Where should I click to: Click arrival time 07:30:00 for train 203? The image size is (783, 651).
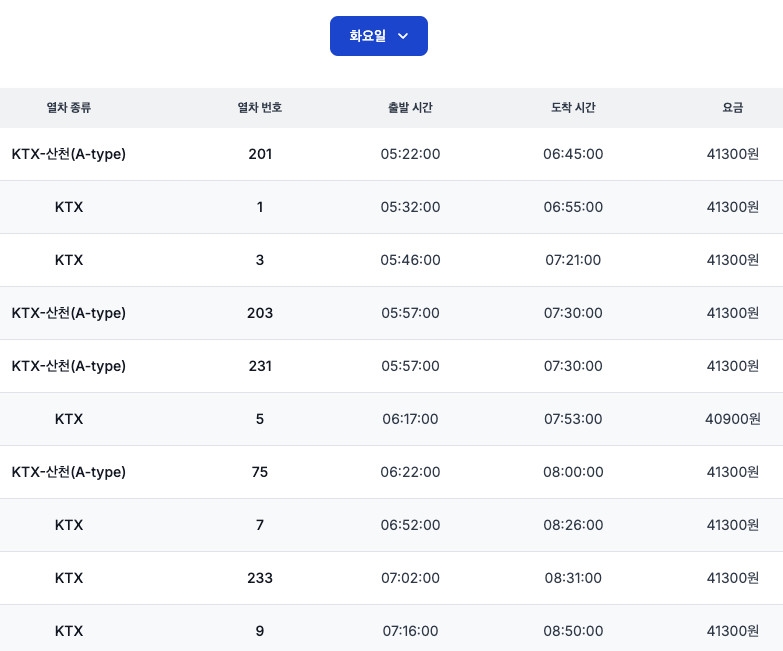[573, 313]
